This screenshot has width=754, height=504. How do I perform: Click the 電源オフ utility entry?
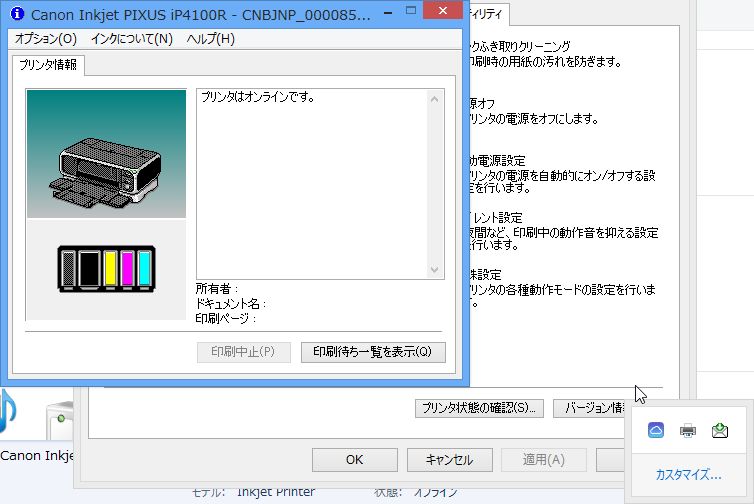pos(534,111)
